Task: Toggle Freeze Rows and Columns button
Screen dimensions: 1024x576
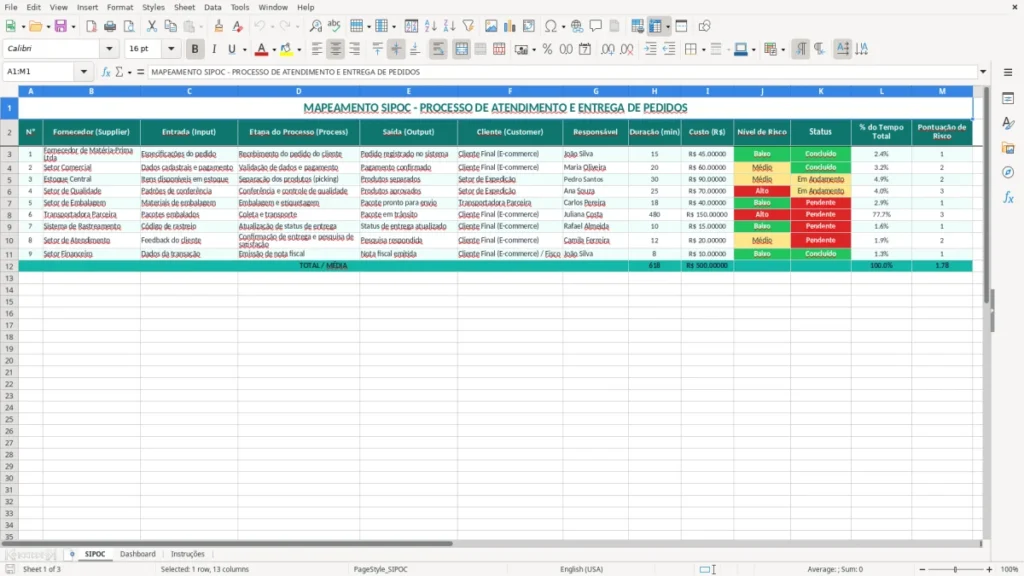Action: point(655,26)
